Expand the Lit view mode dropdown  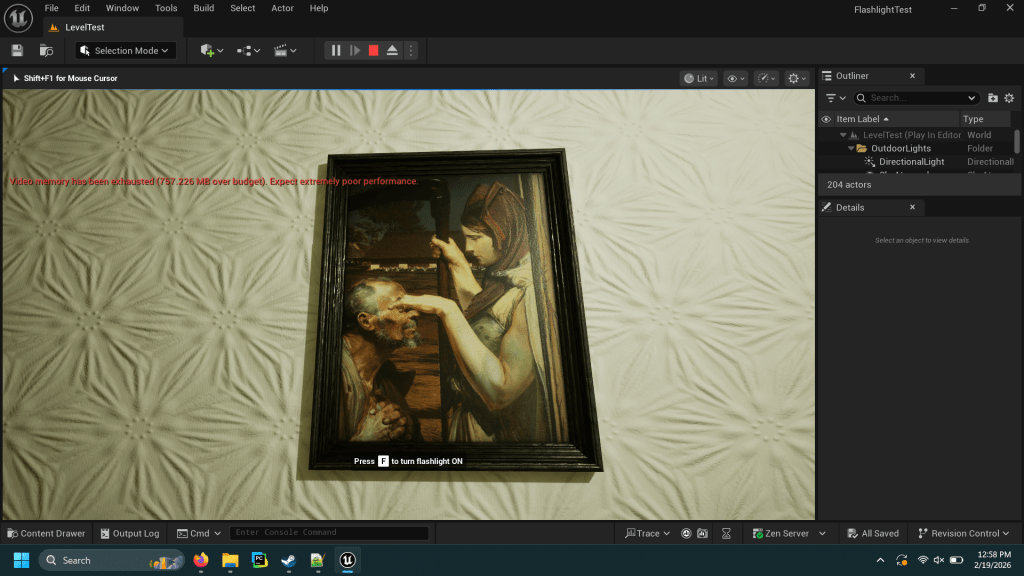pos(698,78)
